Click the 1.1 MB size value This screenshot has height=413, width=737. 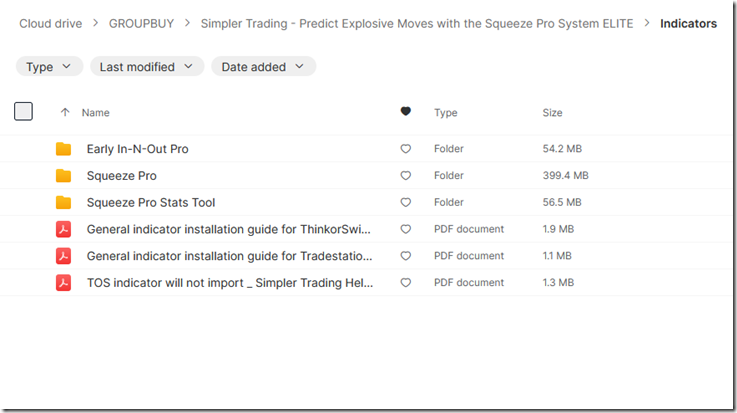[x=557, y=256]
